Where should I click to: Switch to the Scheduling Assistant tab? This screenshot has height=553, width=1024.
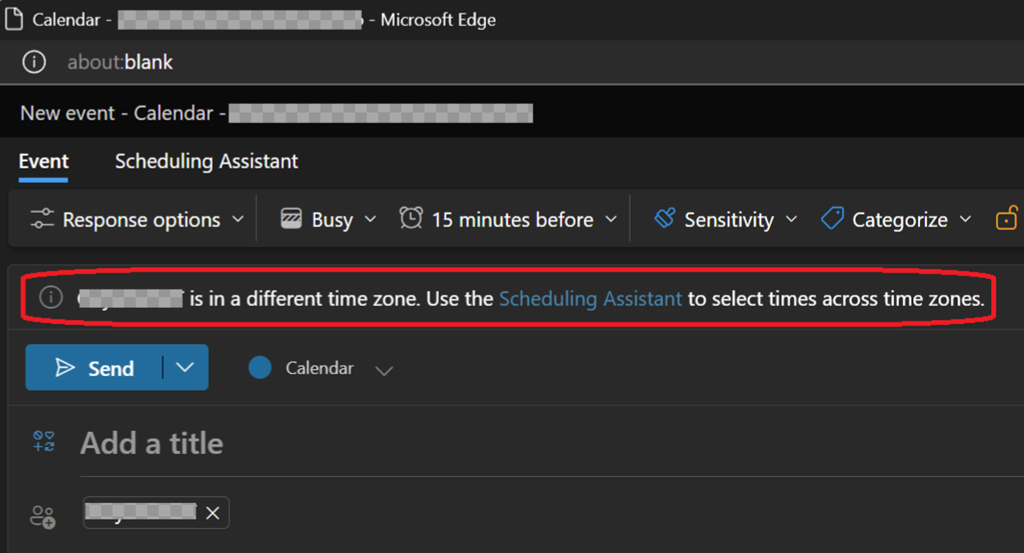pos(206,161)
